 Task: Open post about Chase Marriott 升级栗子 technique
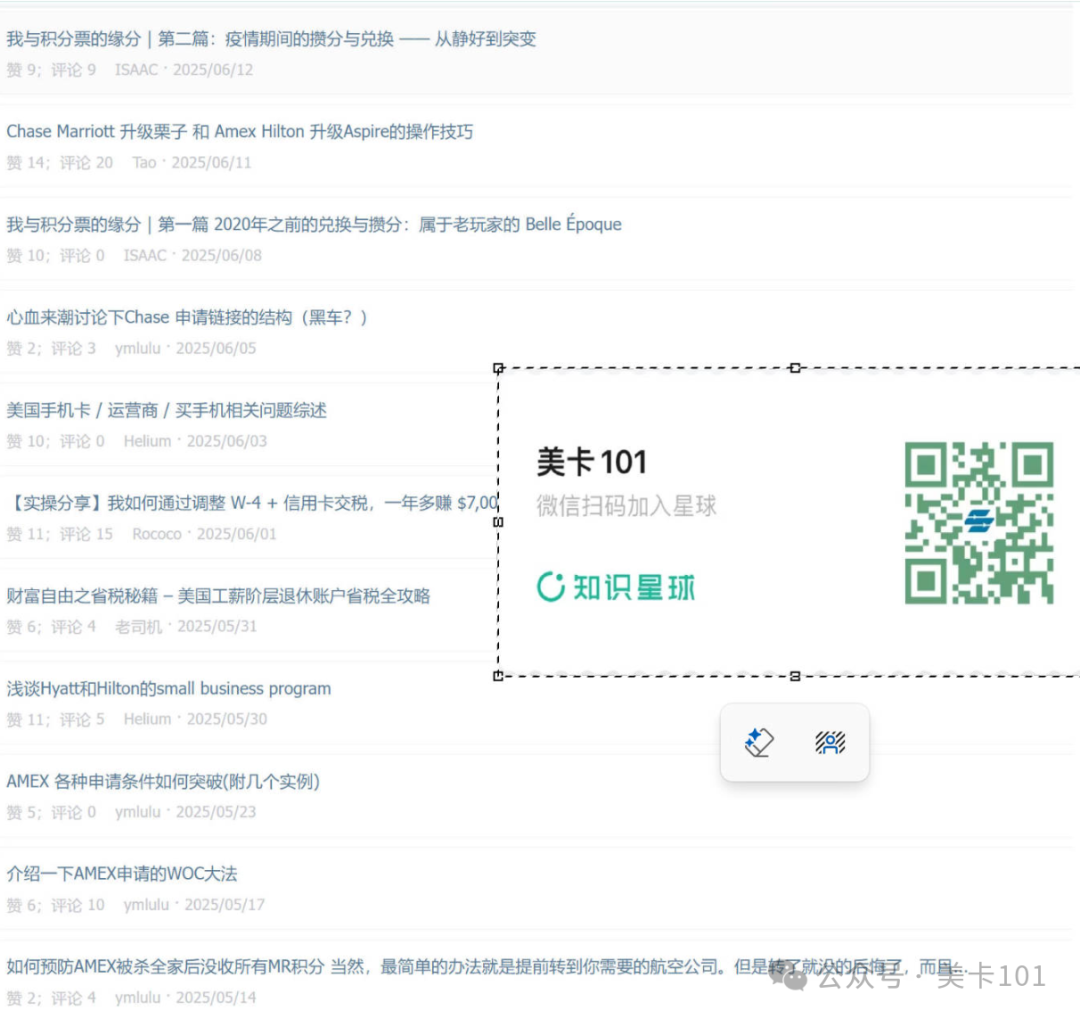pyautogui.click(x=240, y=131)
